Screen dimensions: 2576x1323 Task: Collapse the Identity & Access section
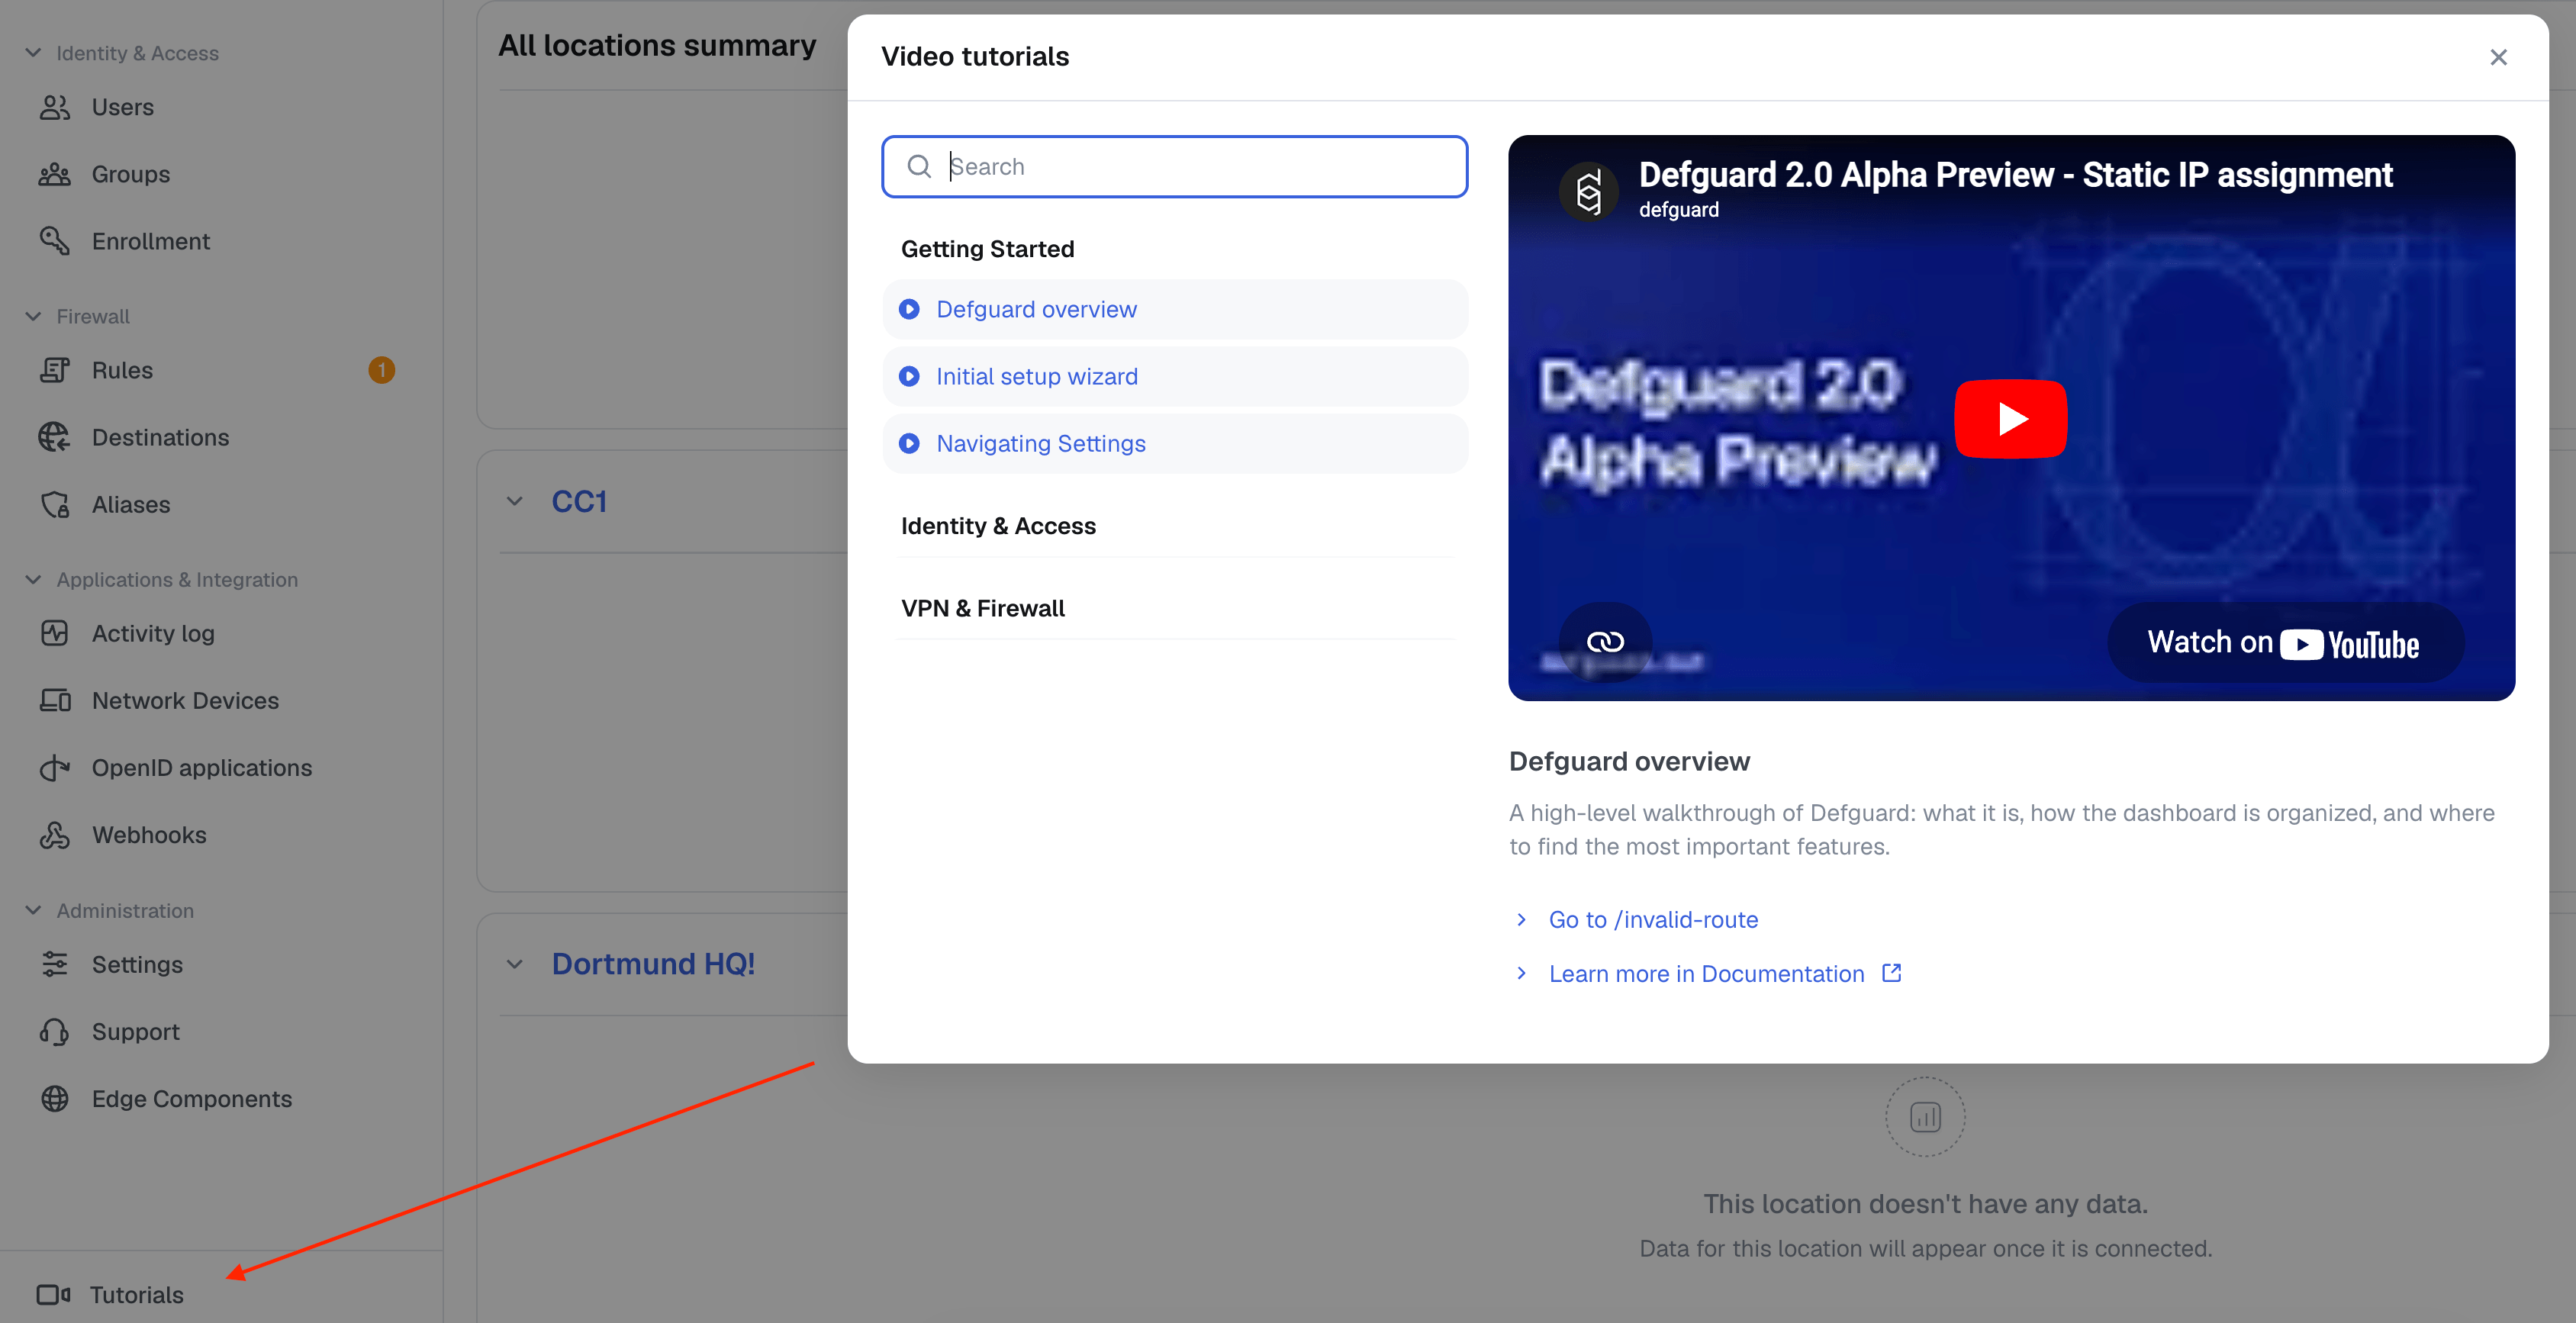(x=33, y=52)
